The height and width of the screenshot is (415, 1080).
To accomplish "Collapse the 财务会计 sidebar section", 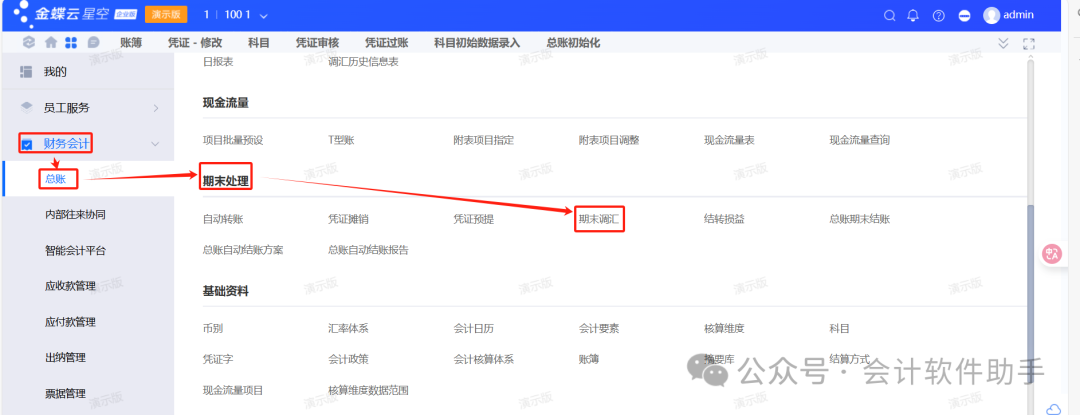I will [x=155, y=144].
